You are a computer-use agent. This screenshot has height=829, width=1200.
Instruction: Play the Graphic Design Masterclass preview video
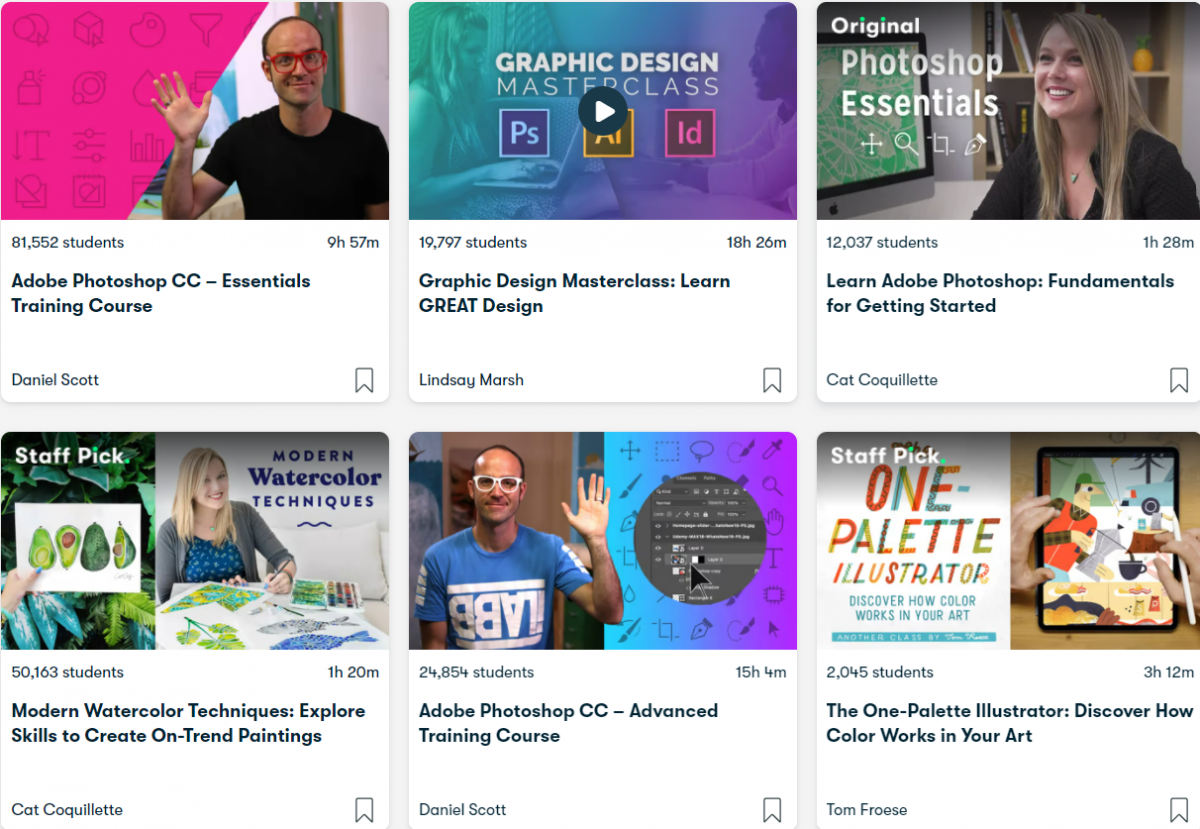point(603,111)
